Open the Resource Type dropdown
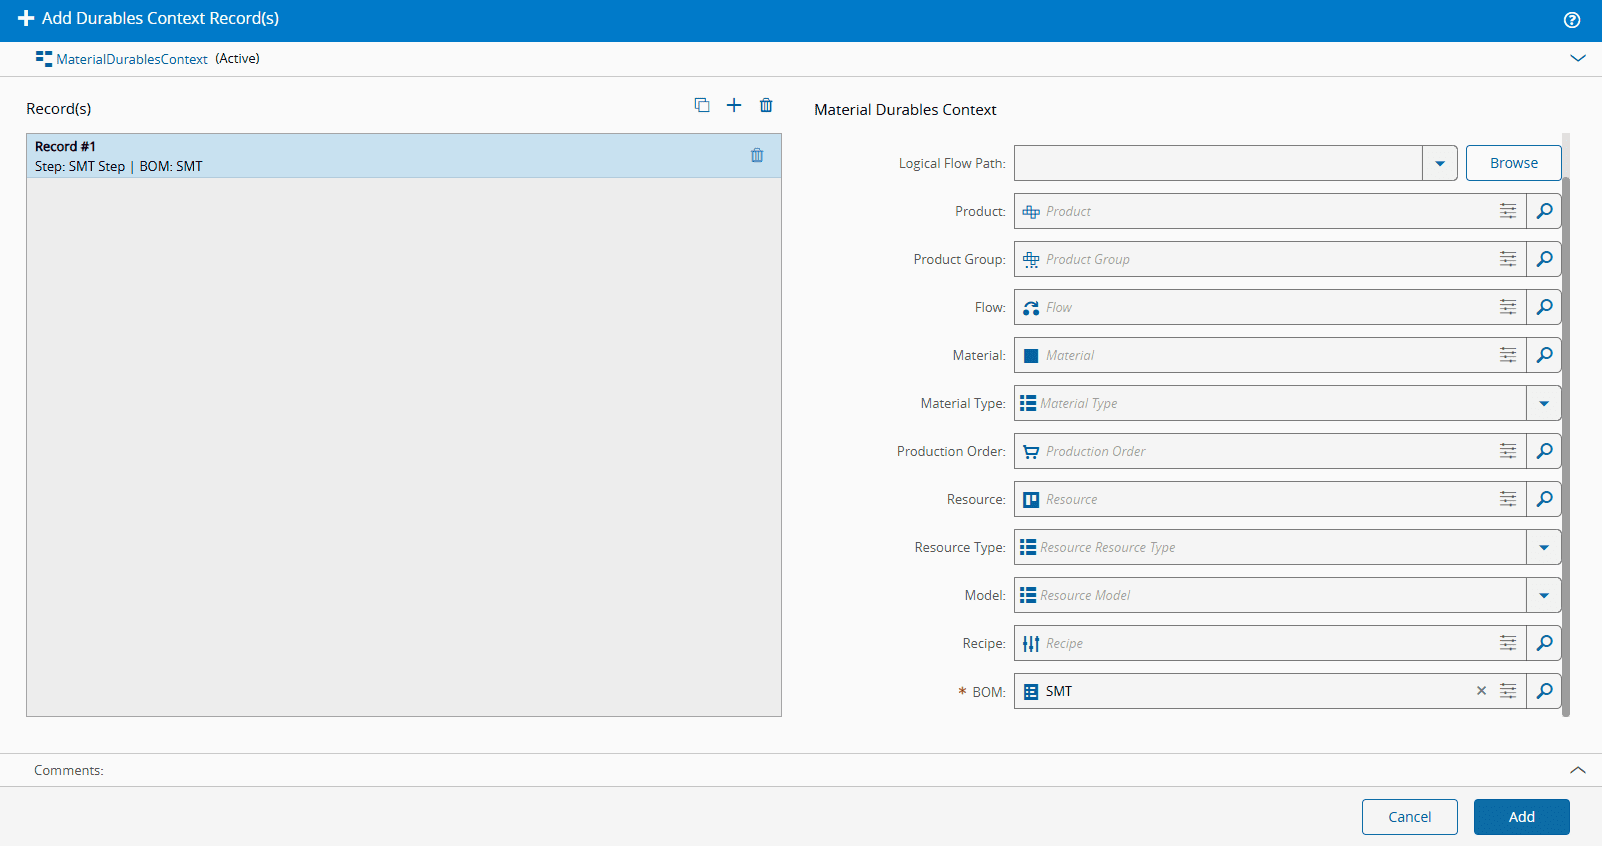Viewport: 1602px width, 846px height. point(1543,547)
